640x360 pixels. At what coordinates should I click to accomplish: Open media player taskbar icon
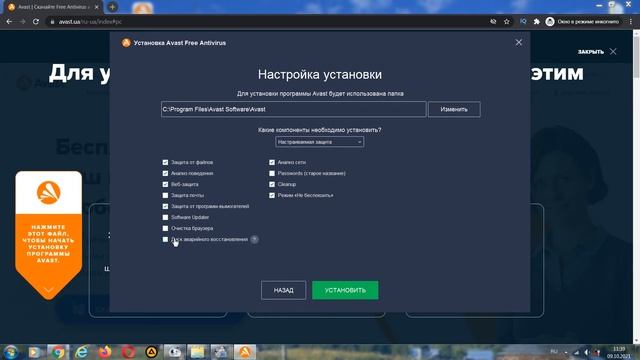coord(35,352)
